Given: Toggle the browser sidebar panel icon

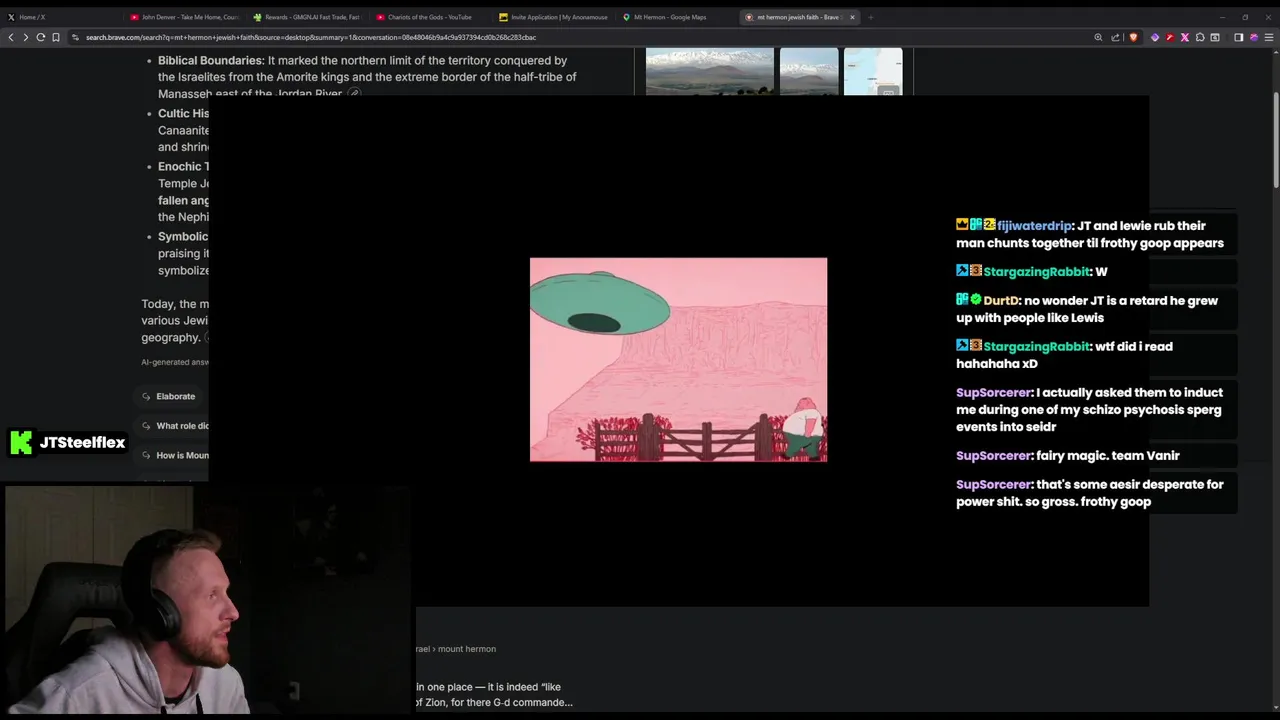Looking at the screenshot, I should (x=1238, y=37).
